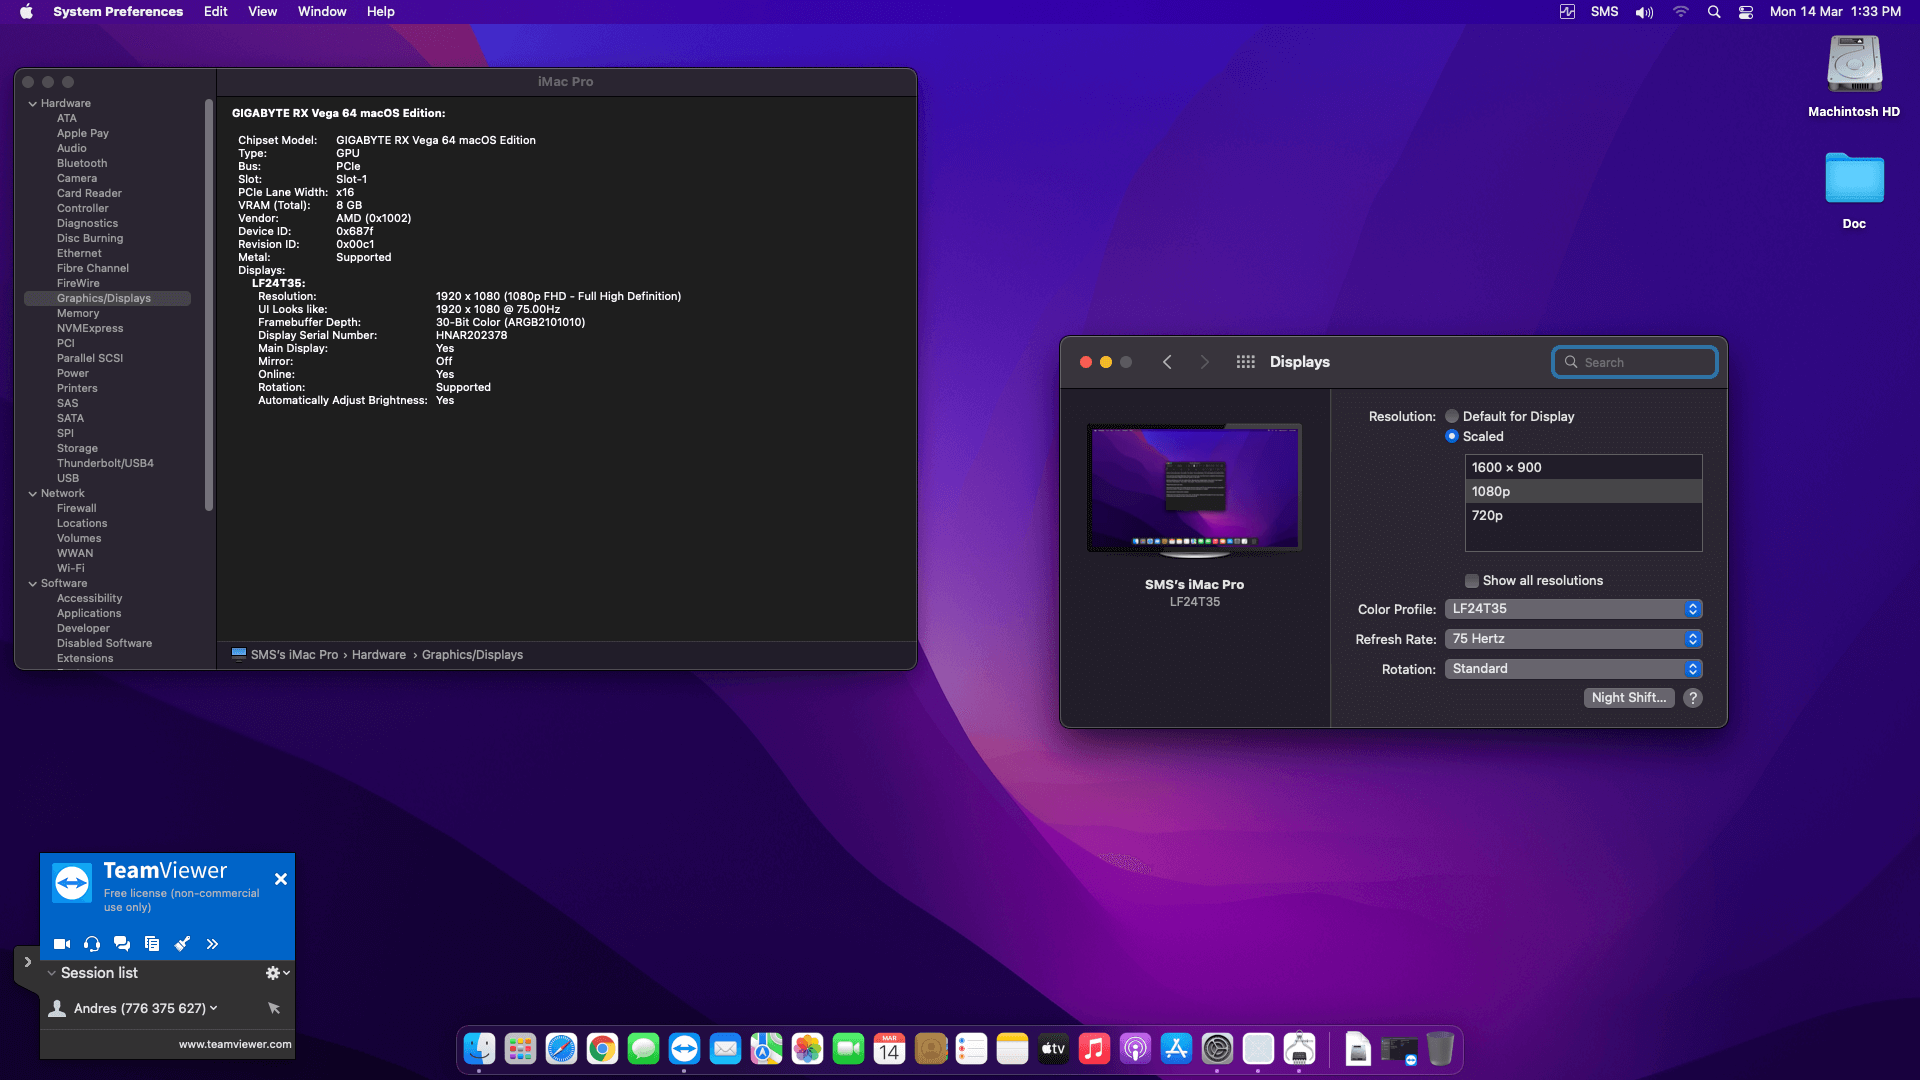This screenshot has height=1080, width=1920.
Task: Open the Refresh Rate dropdown
Action: click(x=1573, y=639)
